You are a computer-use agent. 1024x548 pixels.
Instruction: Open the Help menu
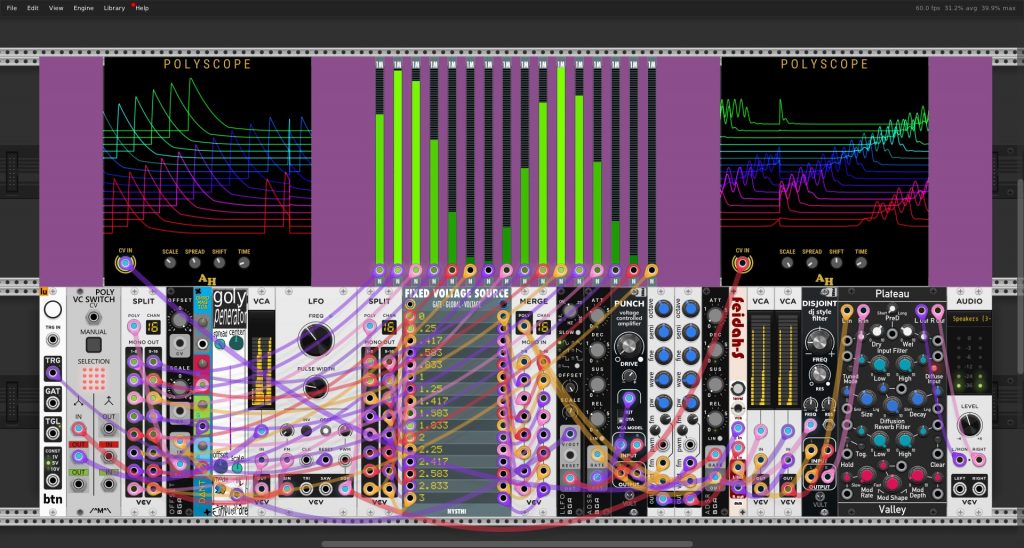coord(142,8)
